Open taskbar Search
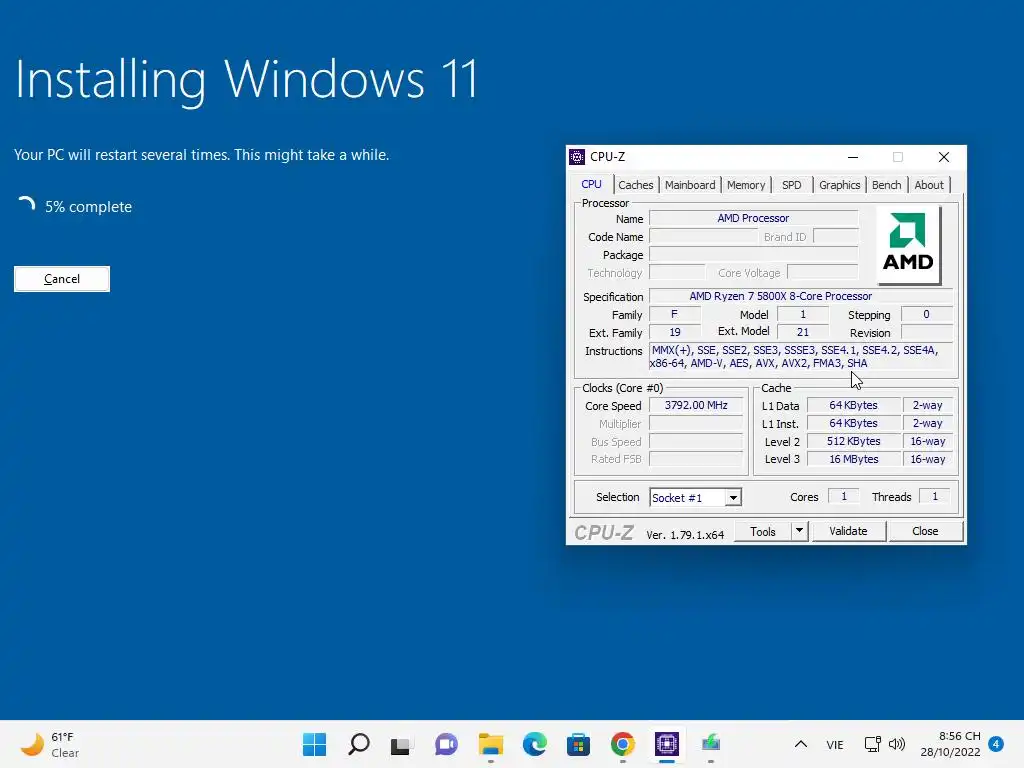 coord(359,744)
